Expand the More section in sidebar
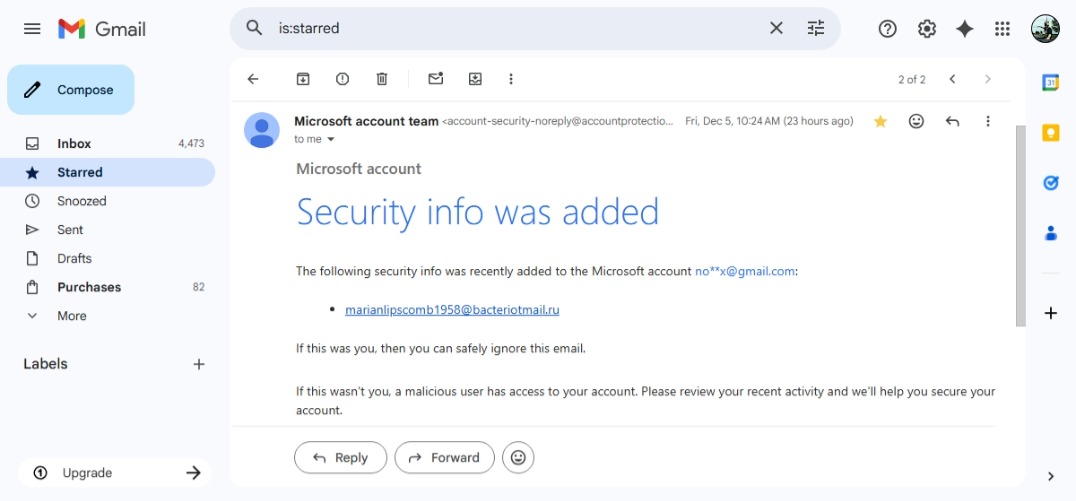This screenshot has width=1076, height=501. 108,316
